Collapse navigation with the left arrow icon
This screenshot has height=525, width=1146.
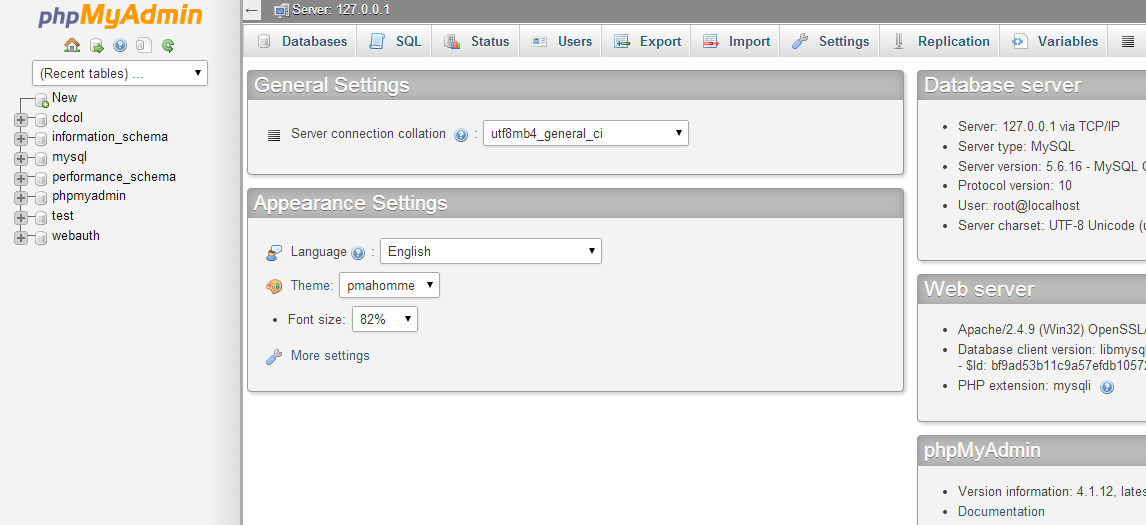252,10
